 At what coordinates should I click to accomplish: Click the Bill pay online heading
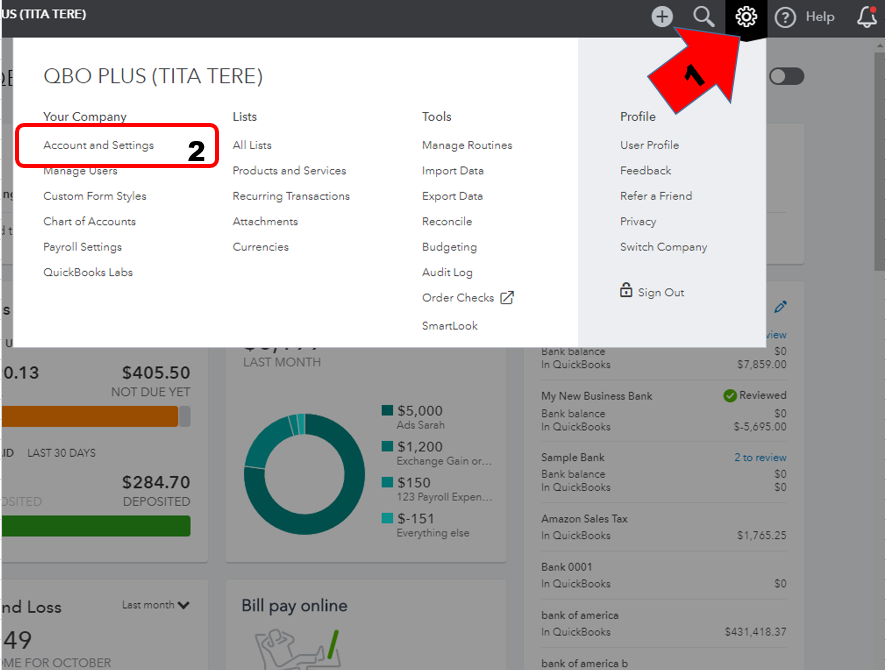pos(294,606)
